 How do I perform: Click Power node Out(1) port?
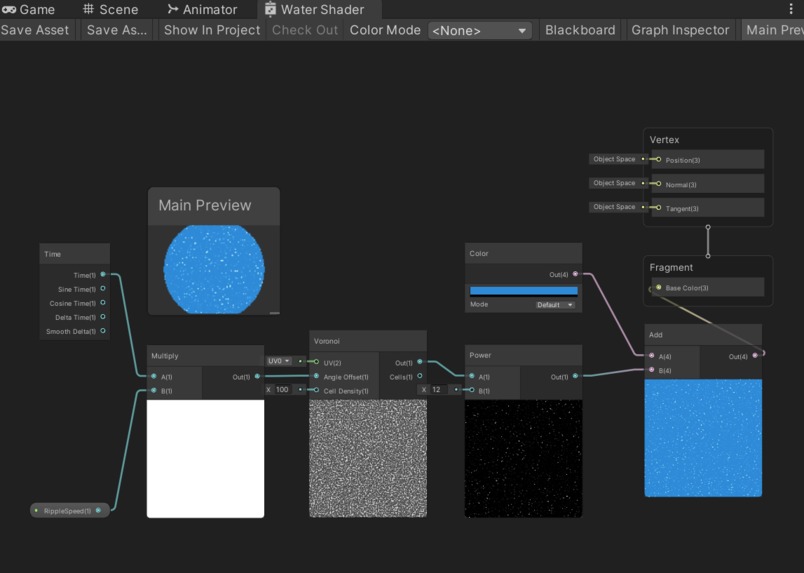575,376
